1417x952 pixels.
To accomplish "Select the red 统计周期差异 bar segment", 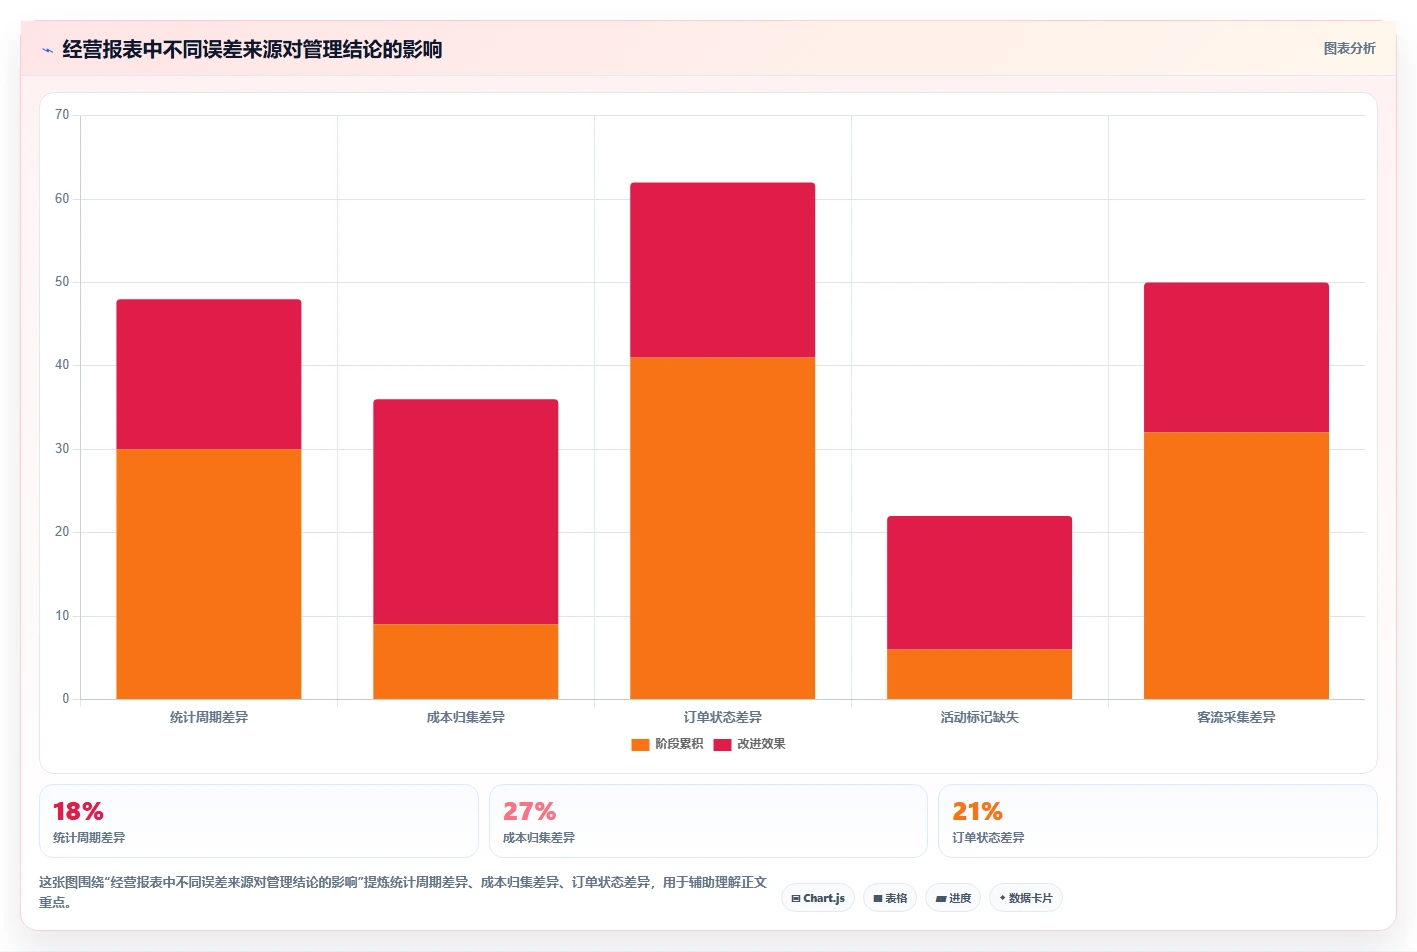I will (209, 374).
